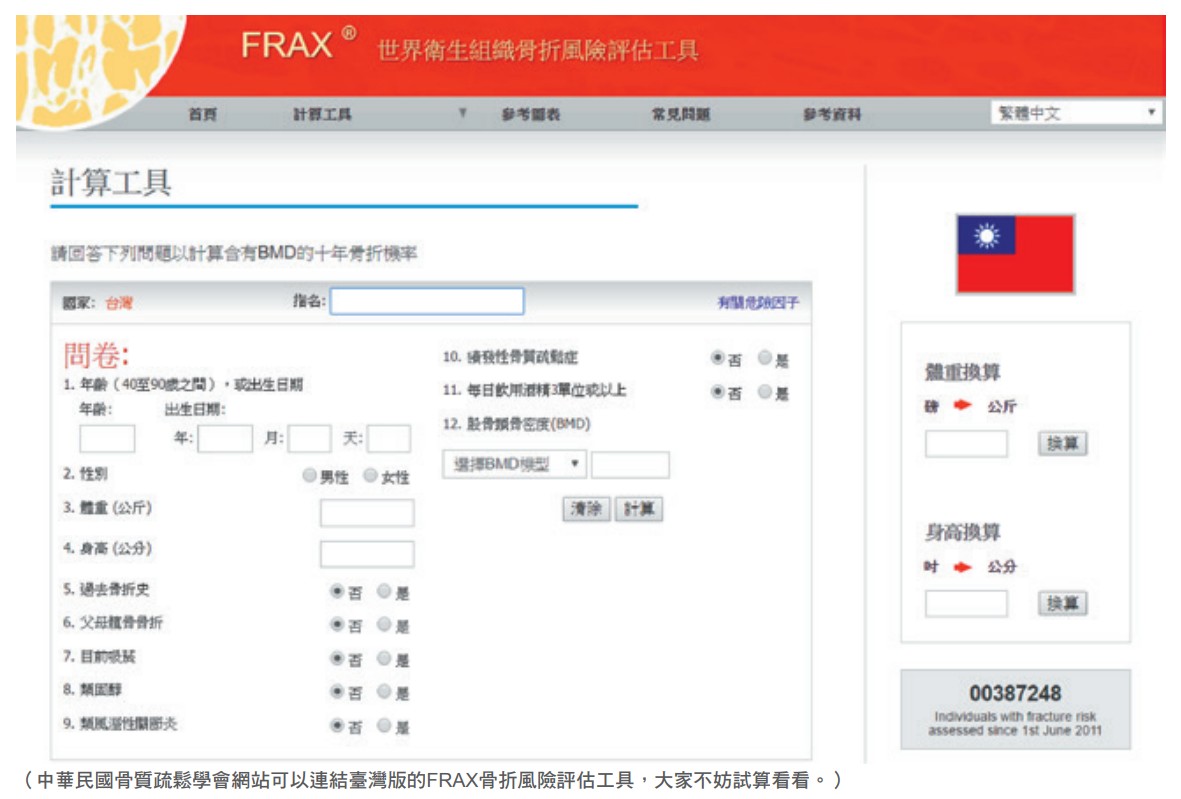
Task: Click the FRAX logo in header
Action: (x=298, y=44)
